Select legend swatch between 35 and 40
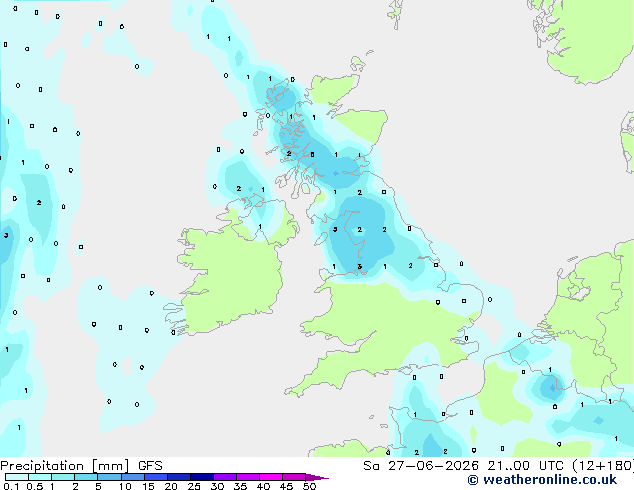The width and height of the screenshot is (634, 490). pos(248,477)
